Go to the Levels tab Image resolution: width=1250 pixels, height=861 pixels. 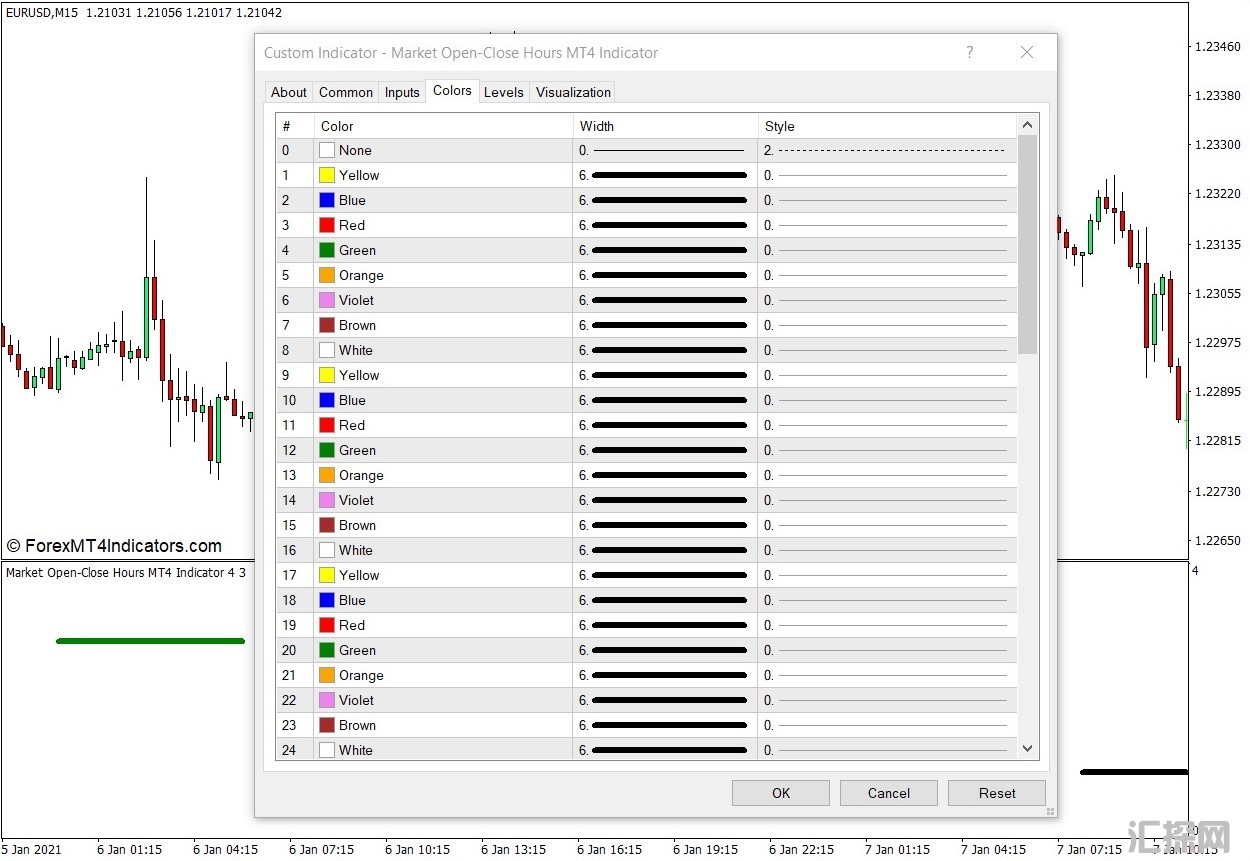[503, 92]
